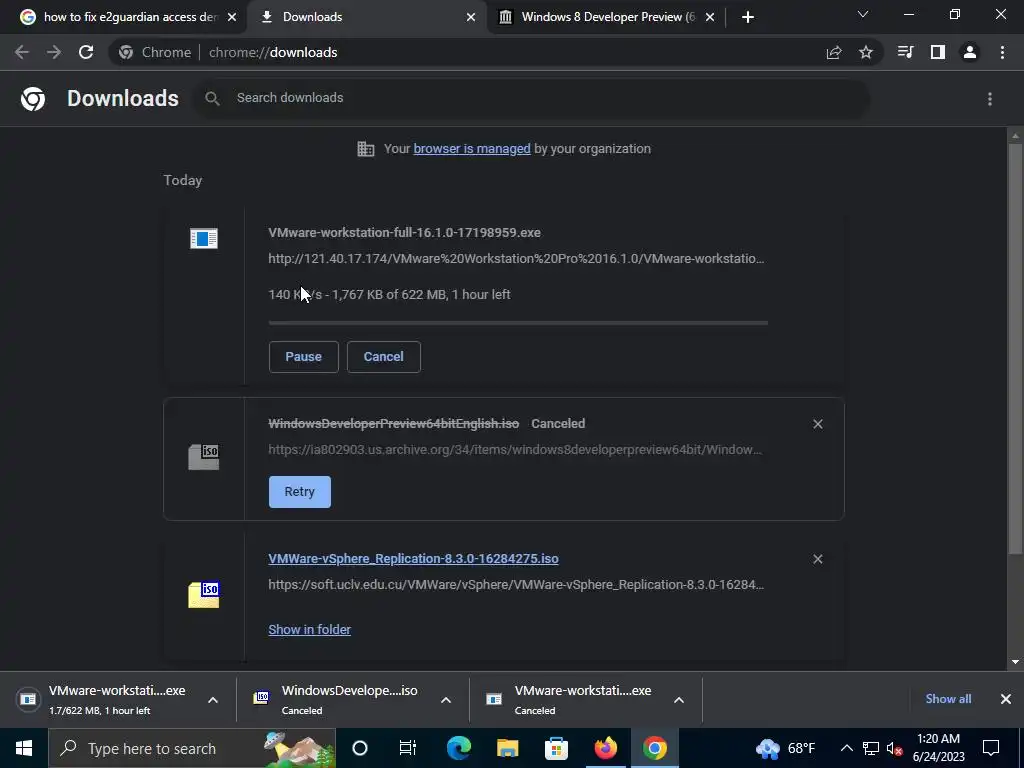Click the share page icon in address bar
Viewport: 1024px width, 768px height.
click(834, 53)
